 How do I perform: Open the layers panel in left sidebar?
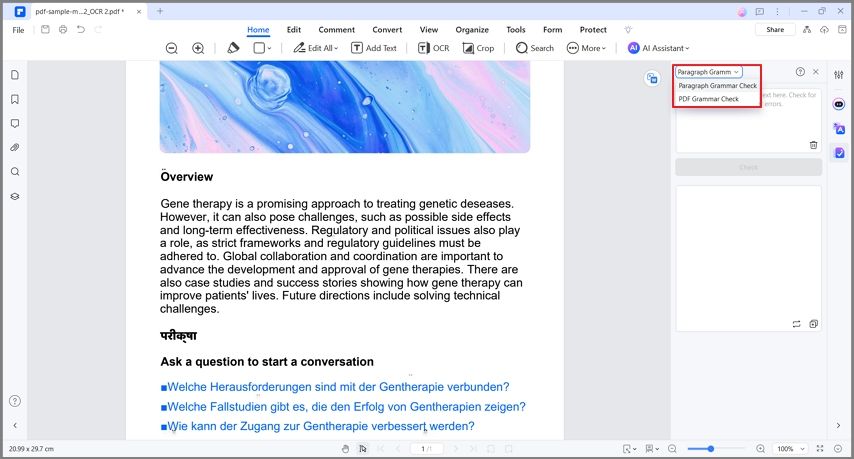pos(15,196)
